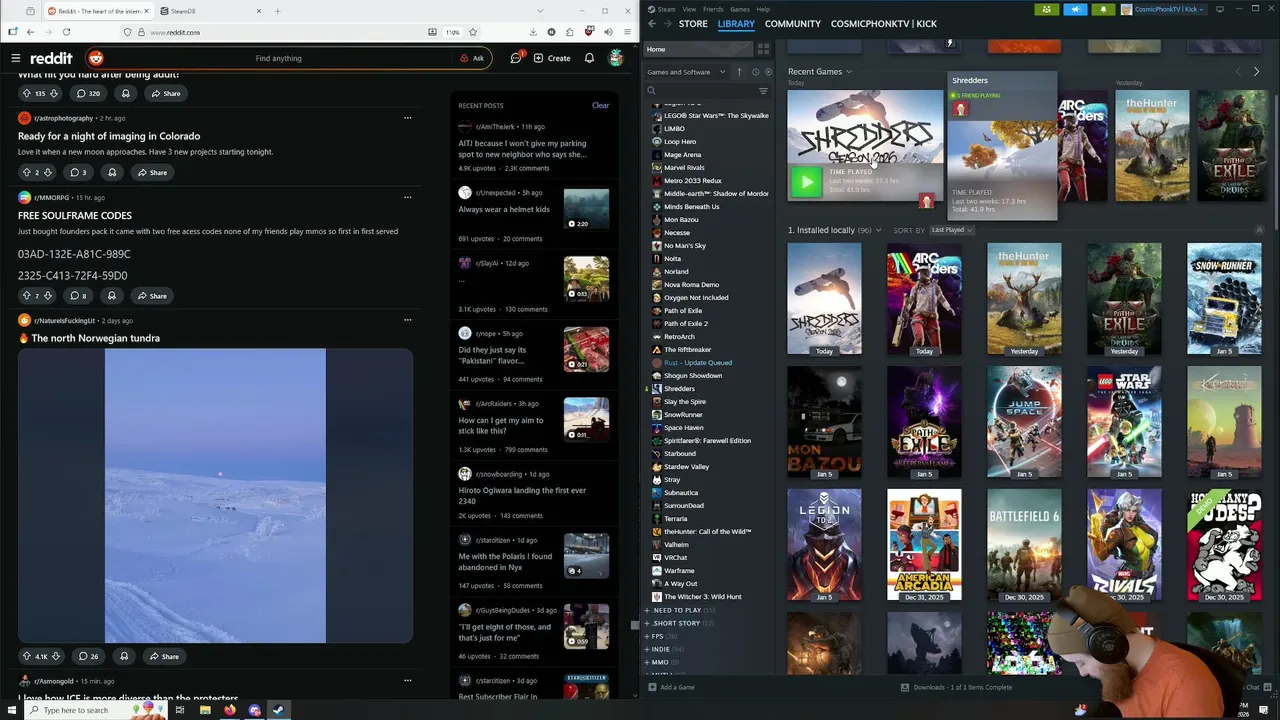Select Stardew Valley in library list
Screen dimensions: 1280x720
click(x=686, y=467)
